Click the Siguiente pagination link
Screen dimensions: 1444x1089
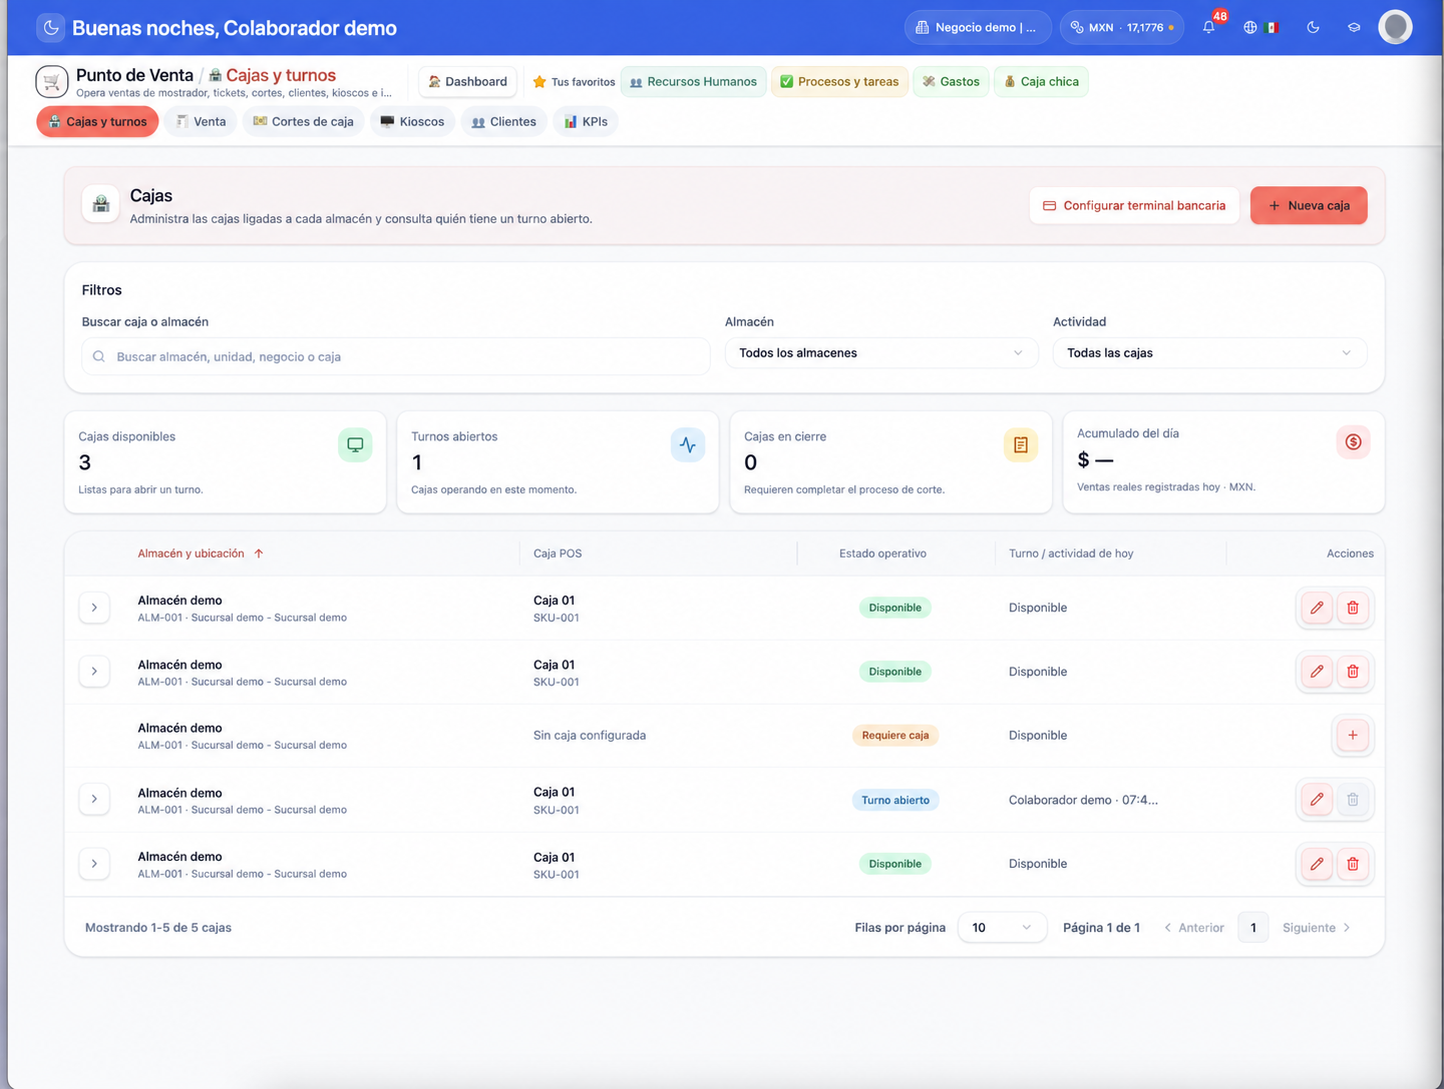[x=1316, y=928]
